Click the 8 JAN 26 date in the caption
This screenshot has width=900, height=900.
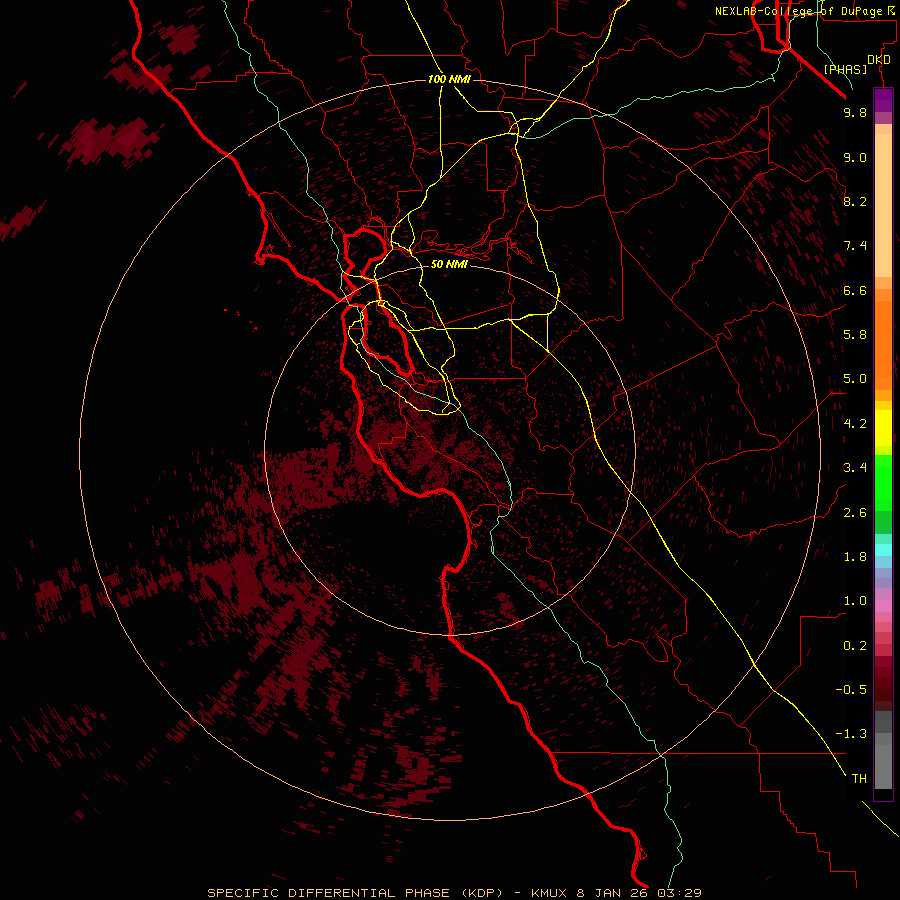614,893
